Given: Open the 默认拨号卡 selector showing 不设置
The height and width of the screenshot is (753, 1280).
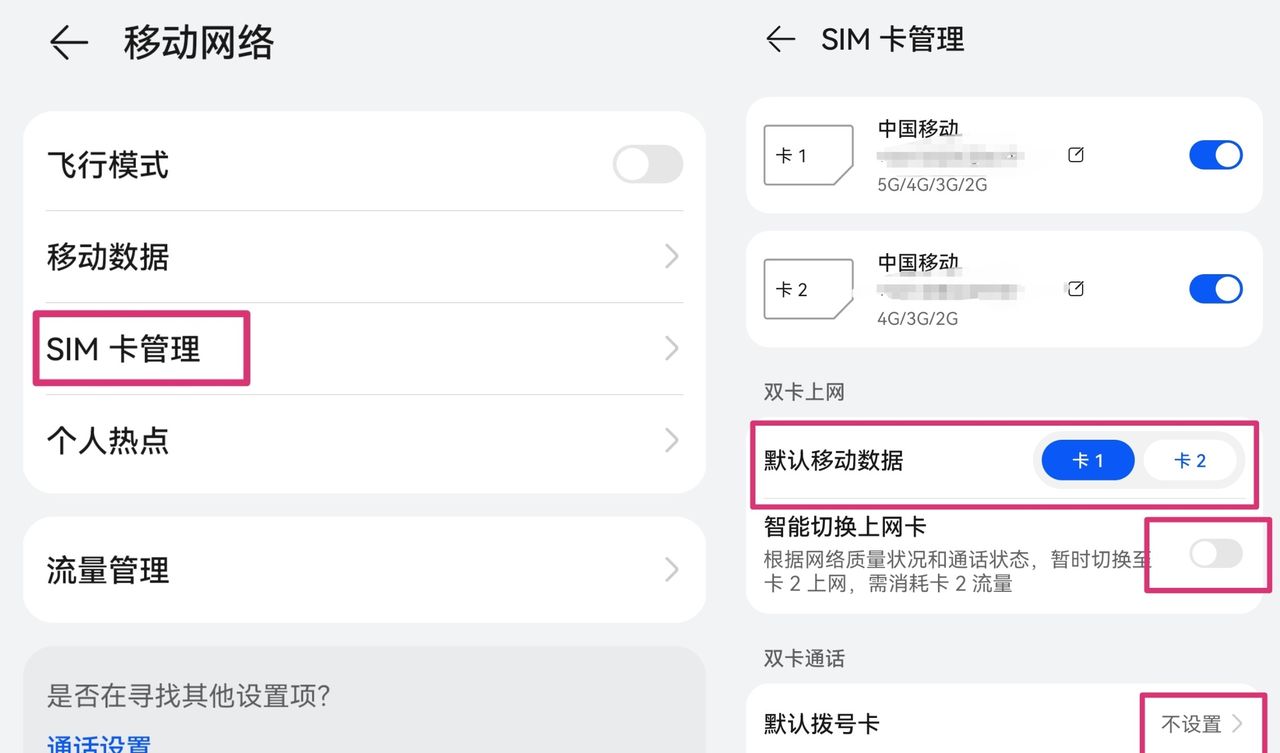Looking at the screenshot, I should point(1197,722).
